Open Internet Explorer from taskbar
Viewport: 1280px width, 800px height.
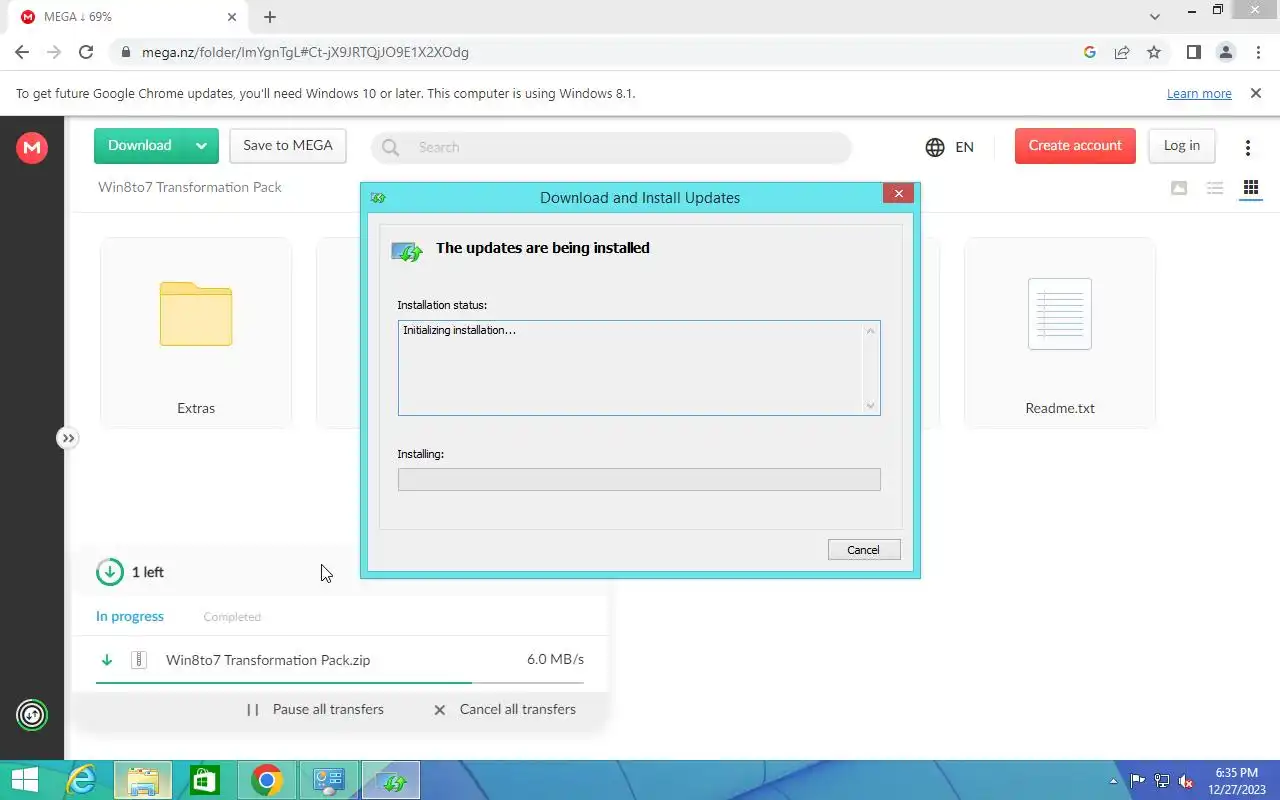tap(82, 780)
